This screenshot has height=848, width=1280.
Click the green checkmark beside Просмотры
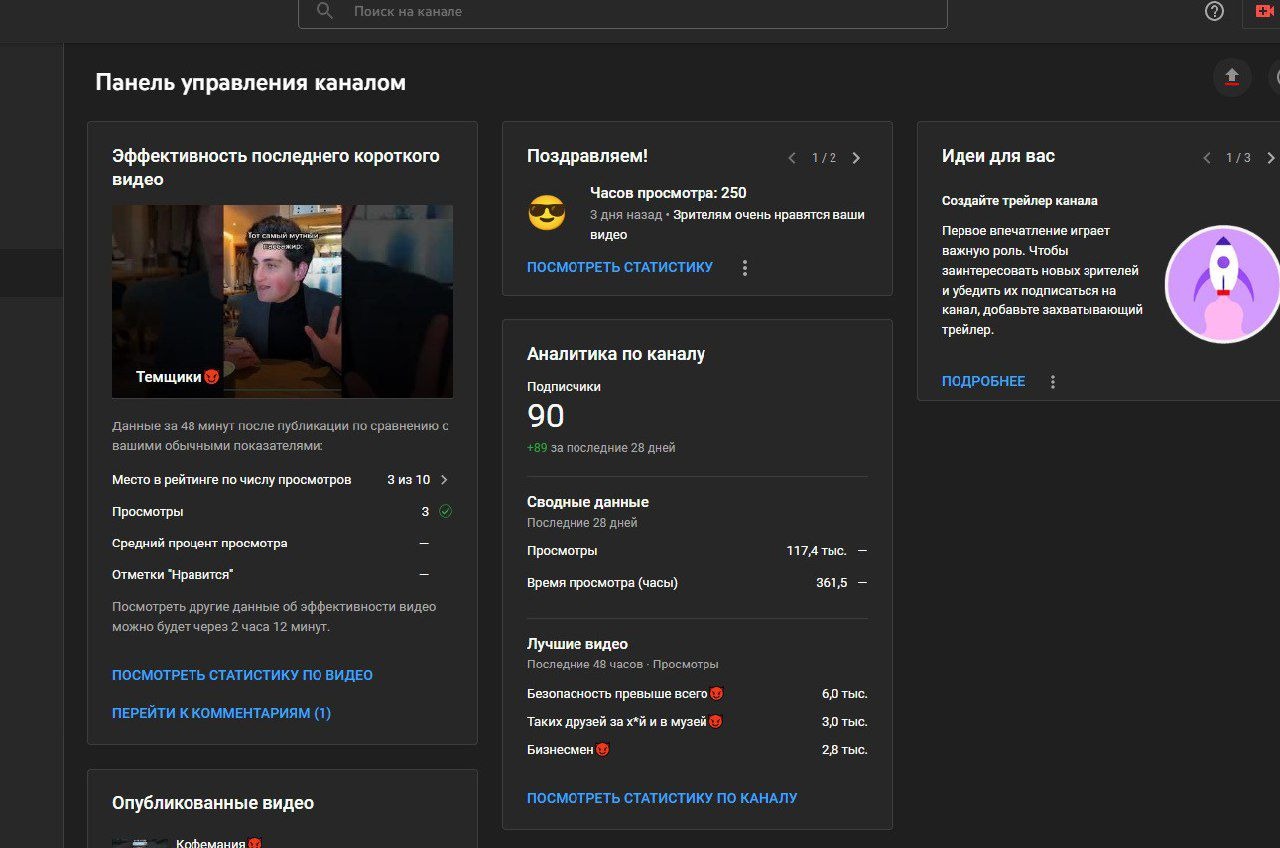(446, 511)
